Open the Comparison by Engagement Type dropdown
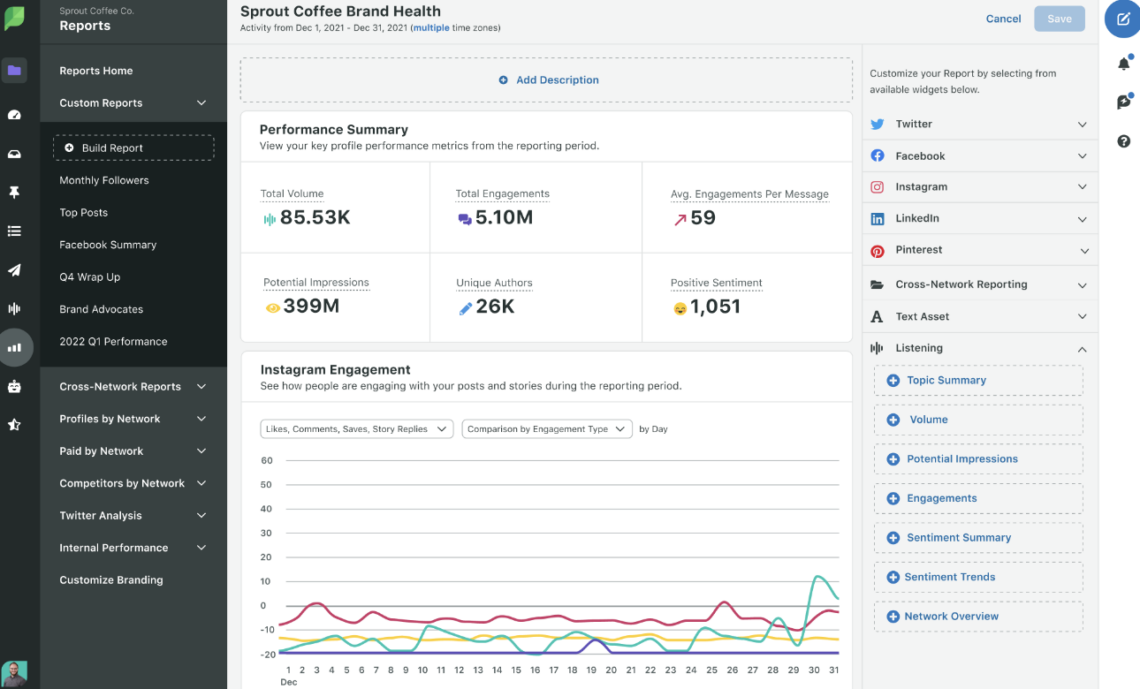 click(x=547, y=429)
